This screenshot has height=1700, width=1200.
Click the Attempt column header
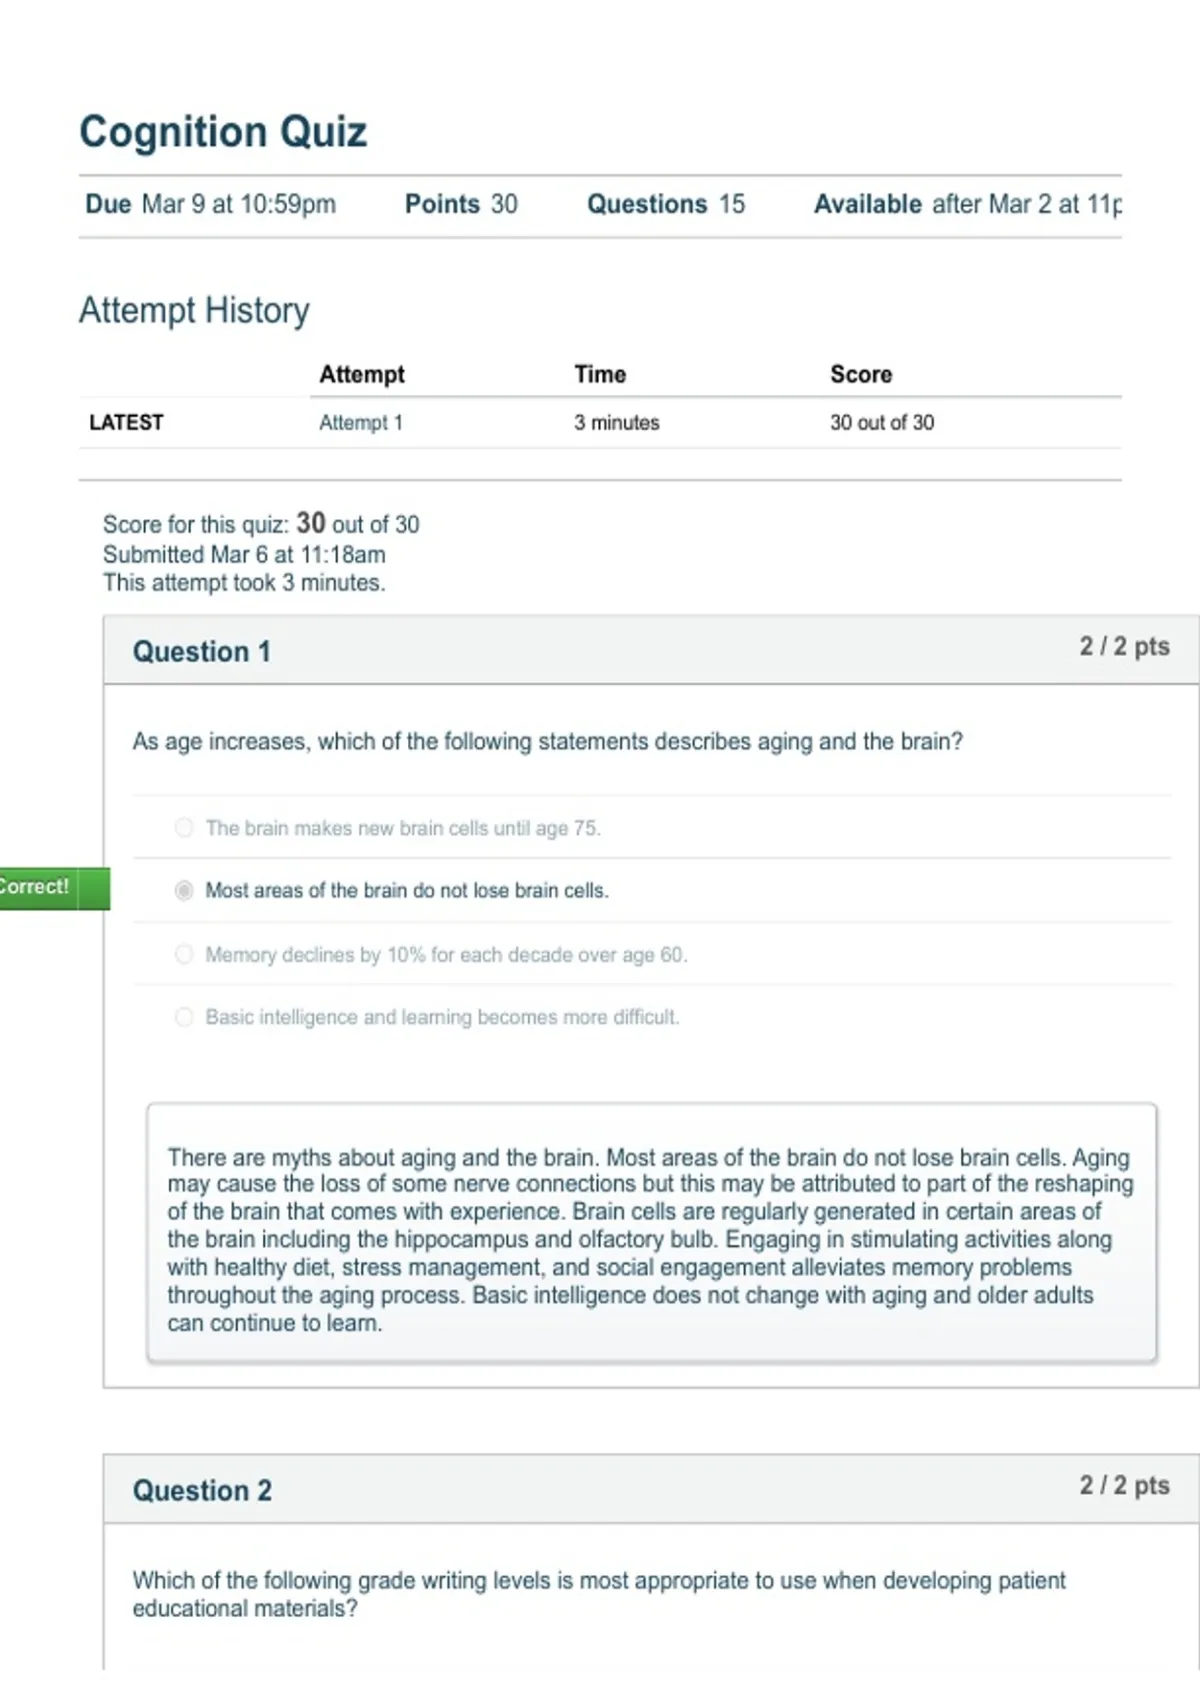362,374
